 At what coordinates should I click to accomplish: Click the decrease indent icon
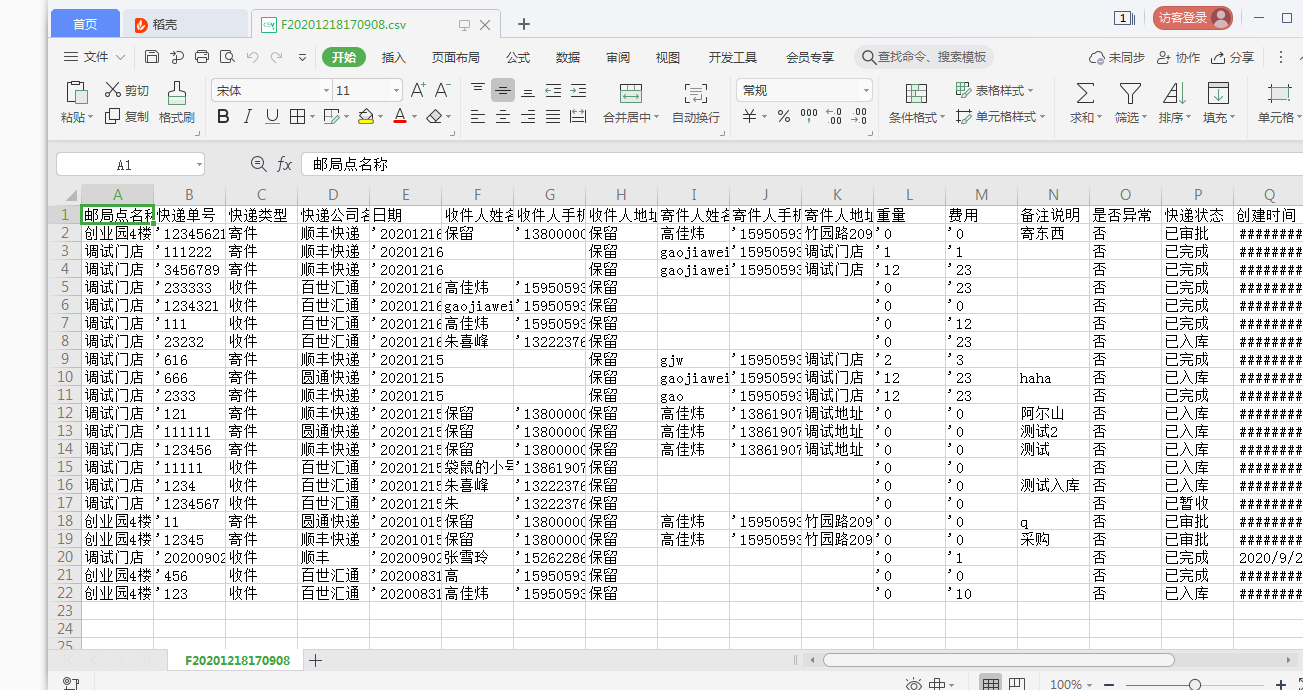553,90
